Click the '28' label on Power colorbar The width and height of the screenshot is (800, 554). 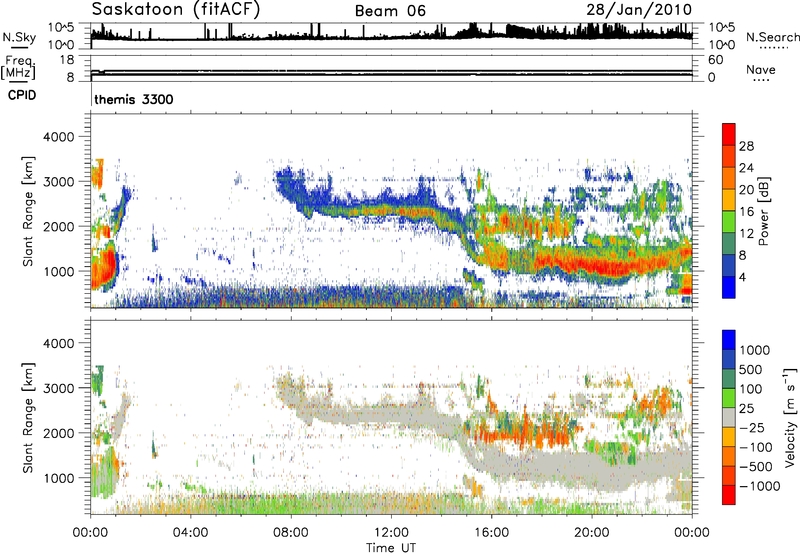746,146
